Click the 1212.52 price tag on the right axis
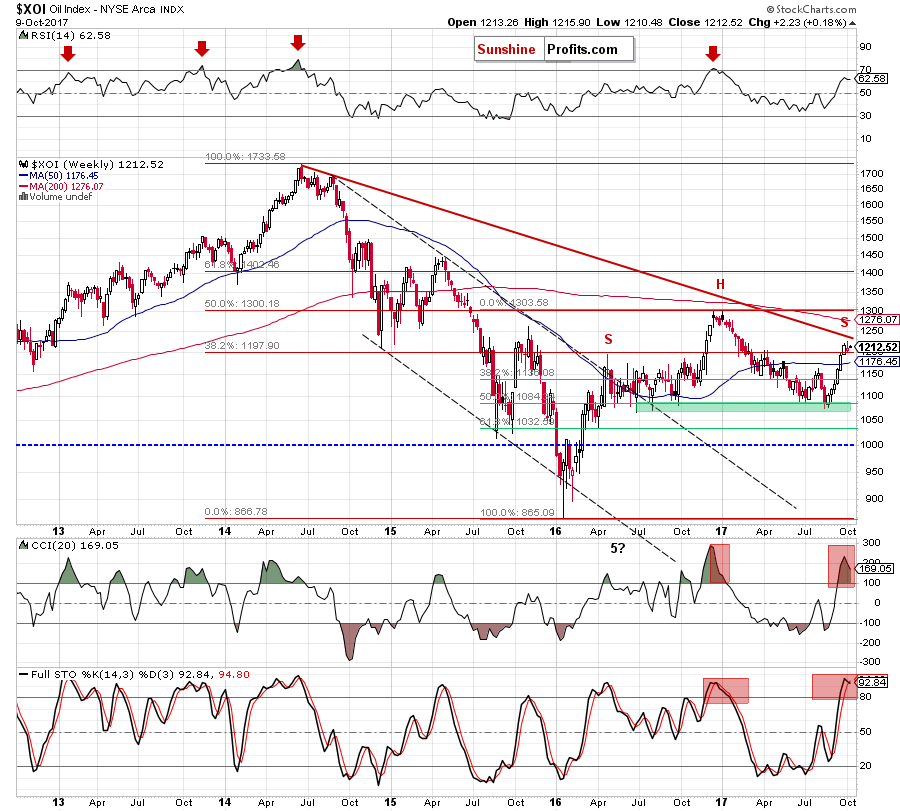Viewport: 900px width, 811px height. (x=878, y=347)
